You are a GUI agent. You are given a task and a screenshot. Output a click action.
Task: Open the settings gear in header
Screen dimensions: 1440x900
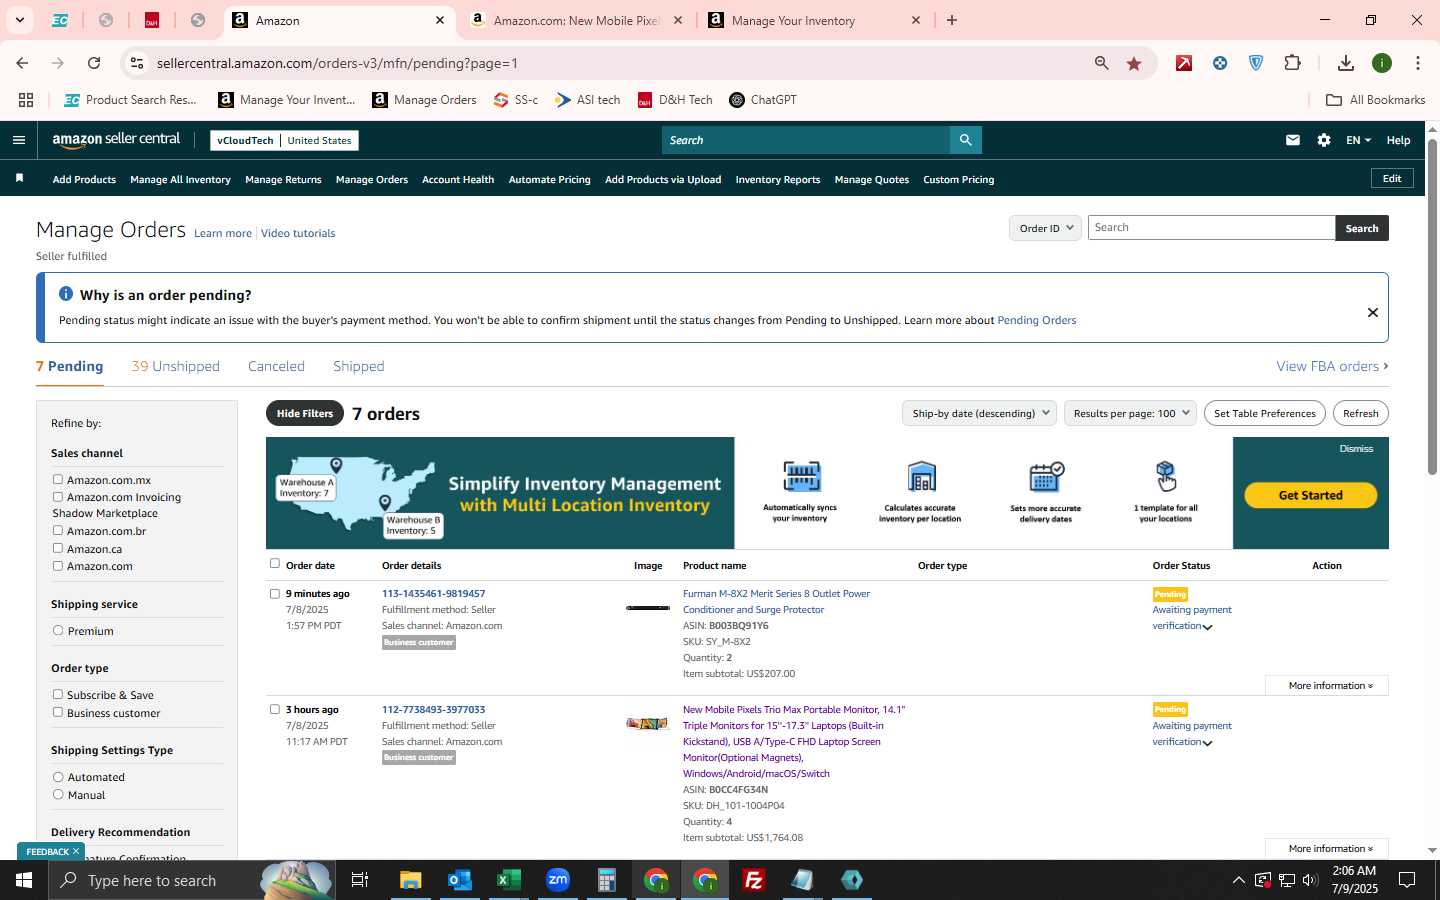click(x=1324, y=140)
